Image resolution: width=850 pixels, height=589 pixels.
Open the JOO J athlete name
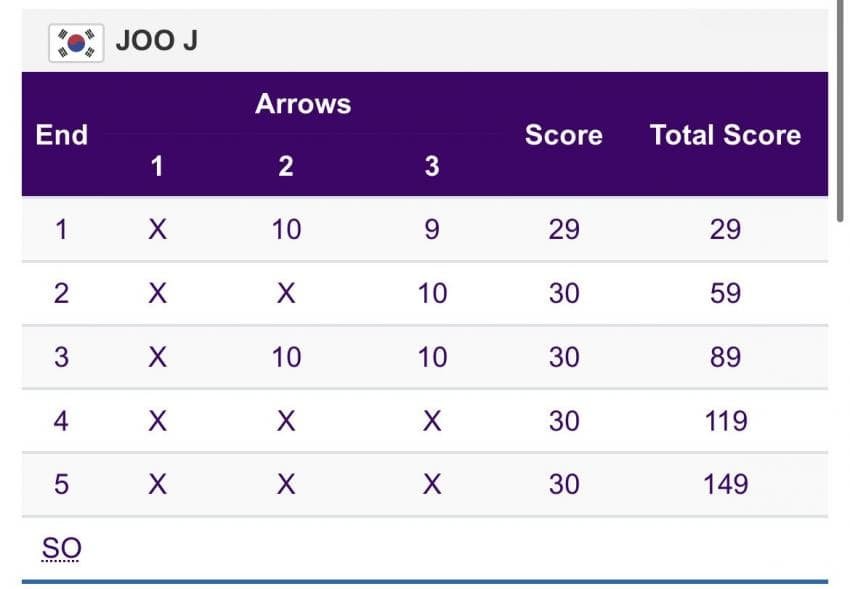point(157,41)
